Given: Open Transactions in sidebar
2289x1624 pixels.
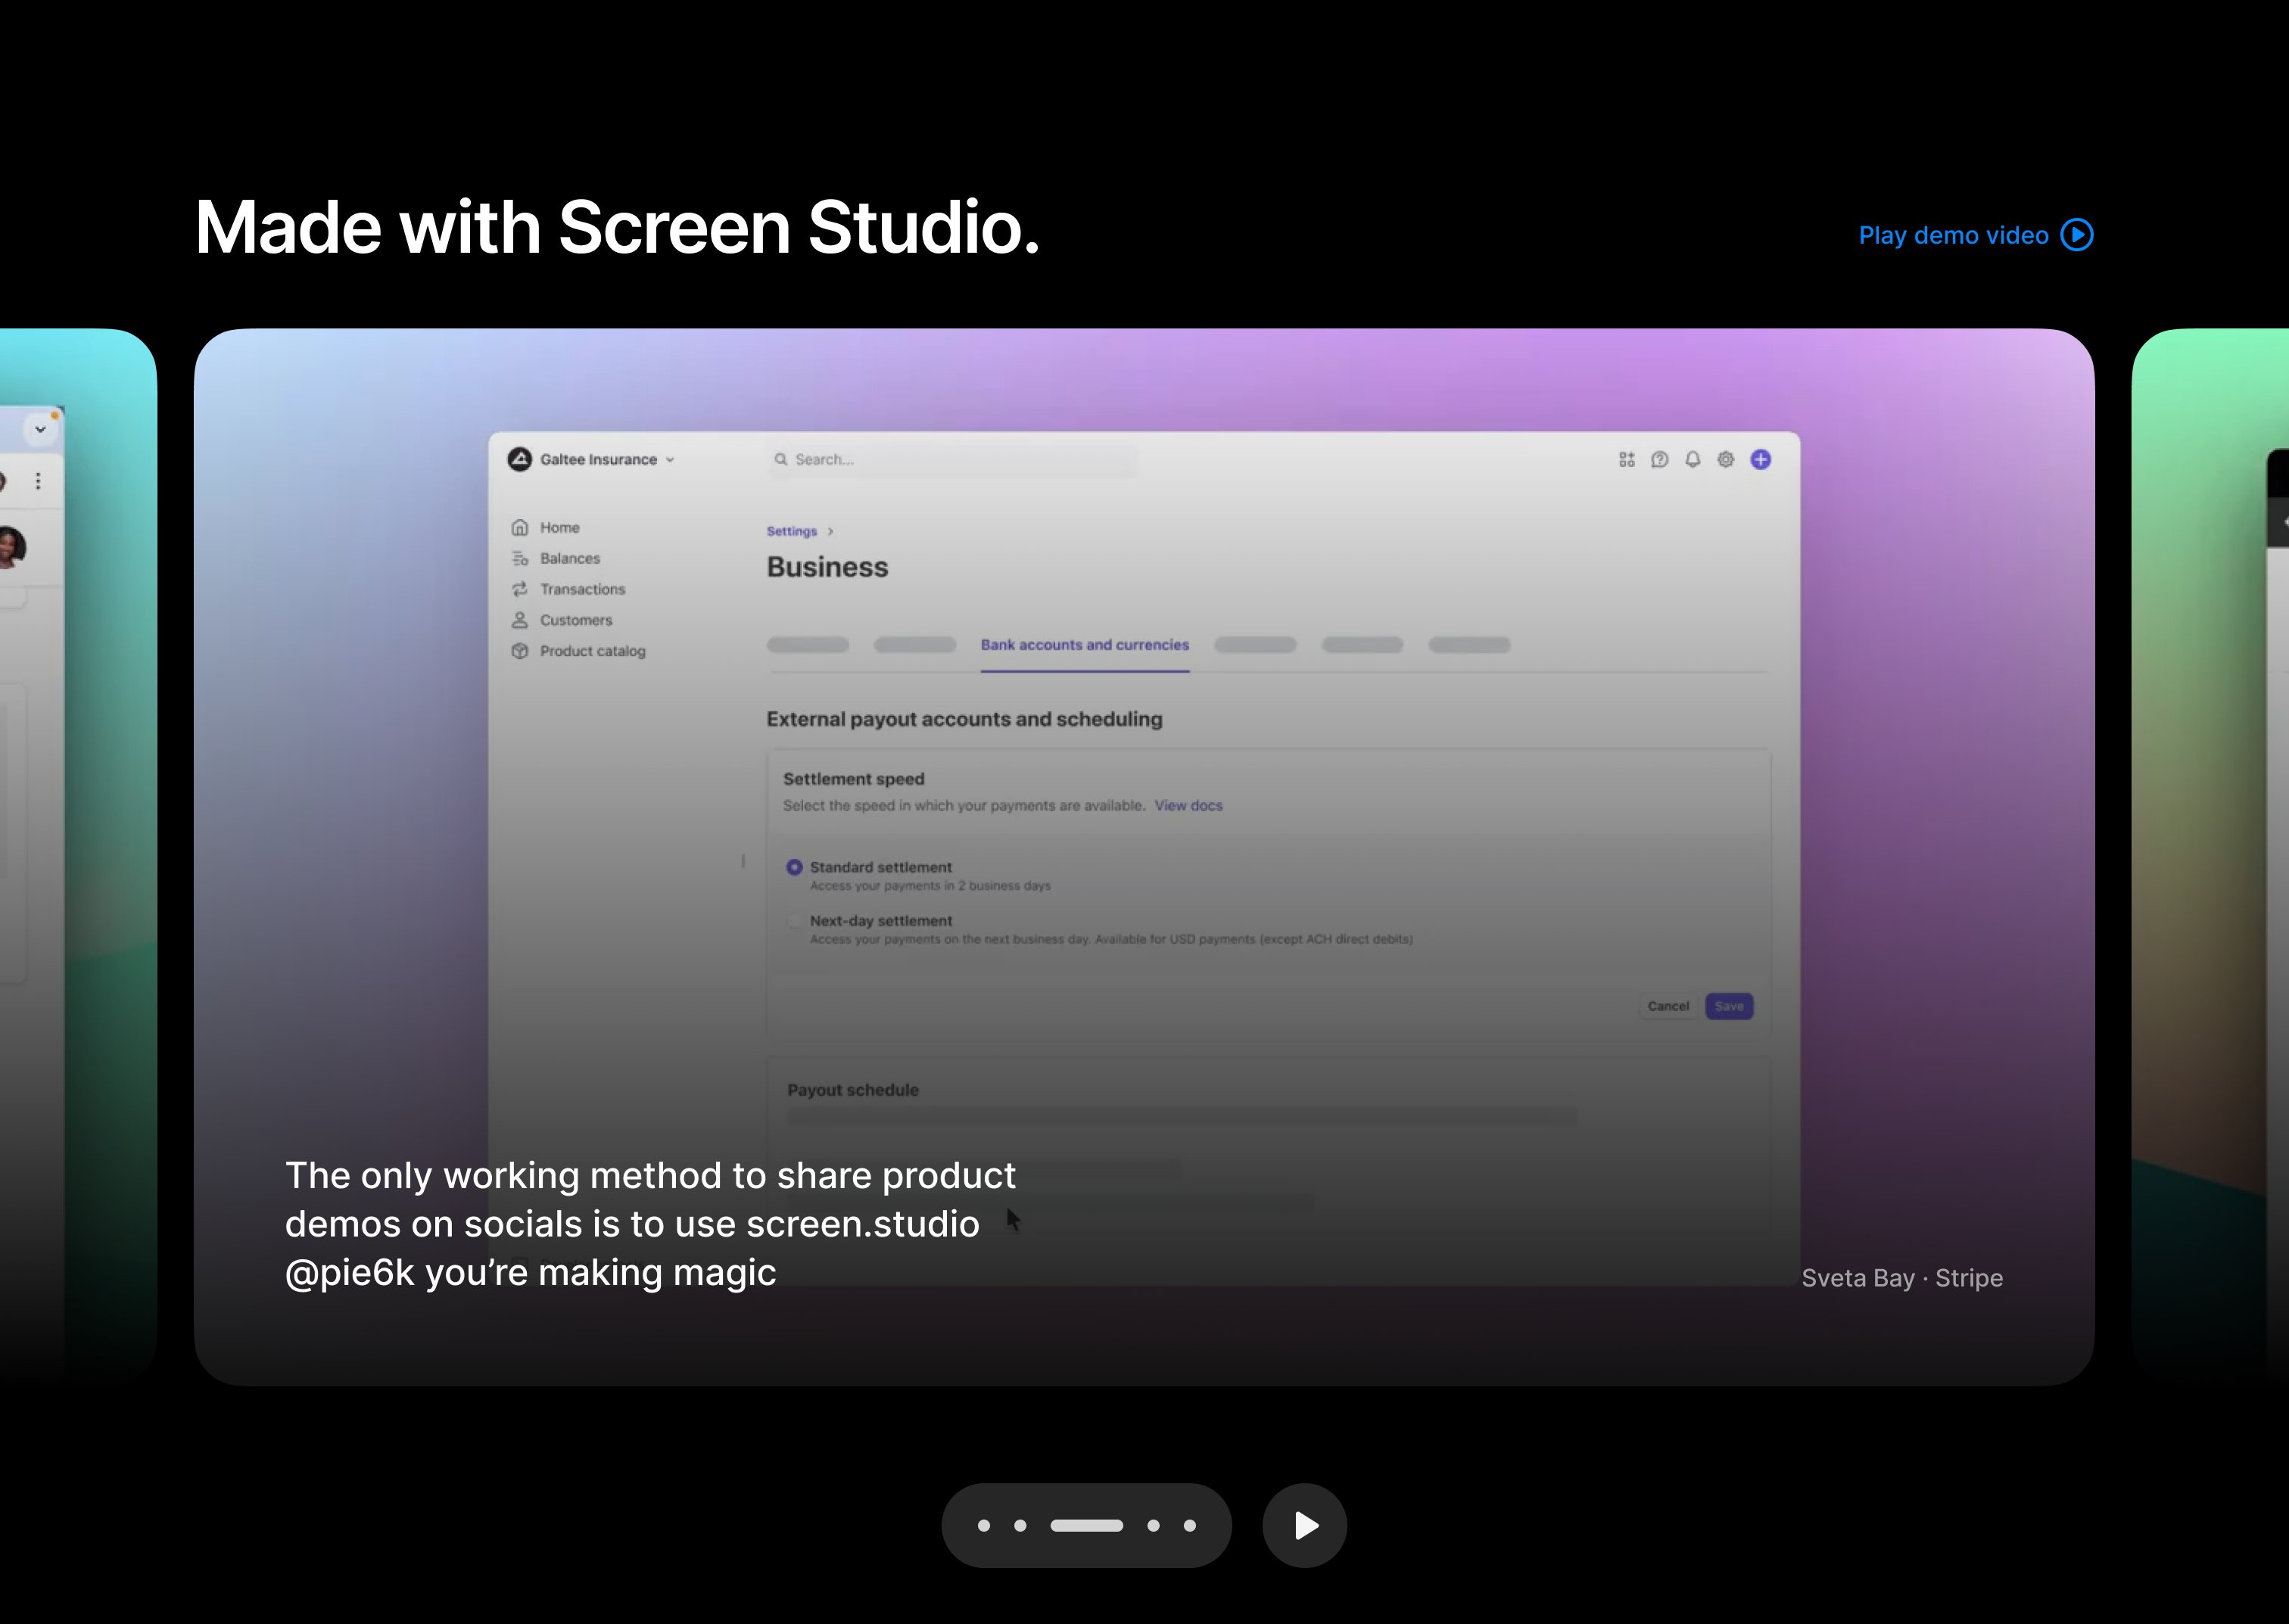Looking at the screenshot, I should pyautogui.click(x=582, y=589).
